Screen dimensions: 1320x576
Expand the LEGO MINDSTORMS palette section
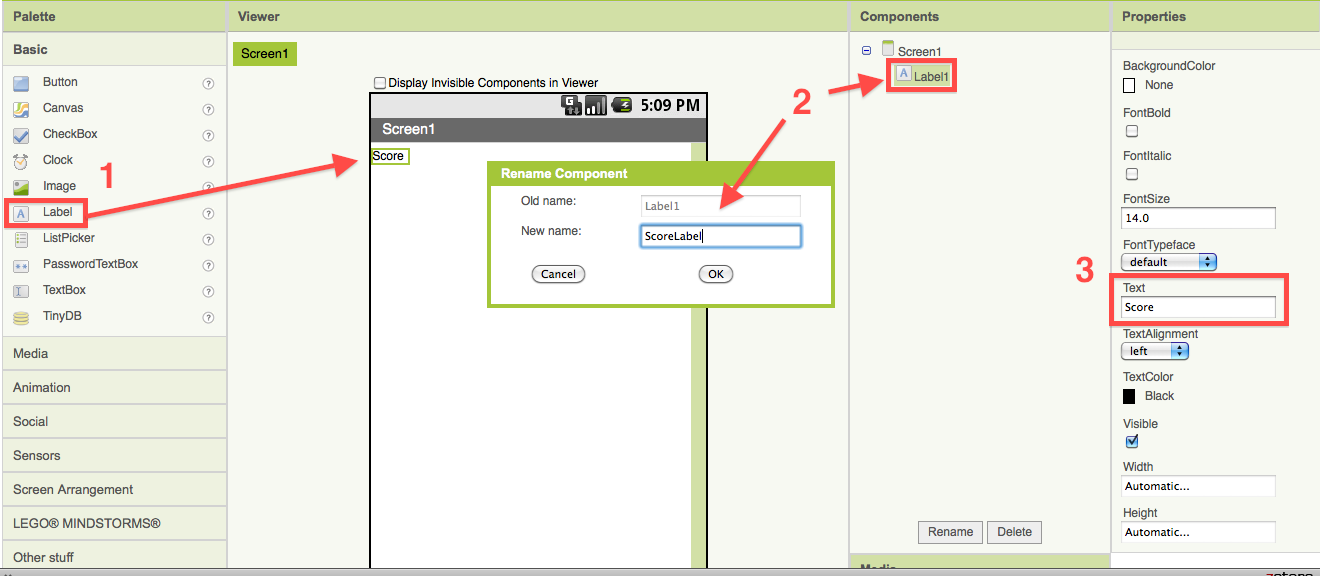(113, 524)
